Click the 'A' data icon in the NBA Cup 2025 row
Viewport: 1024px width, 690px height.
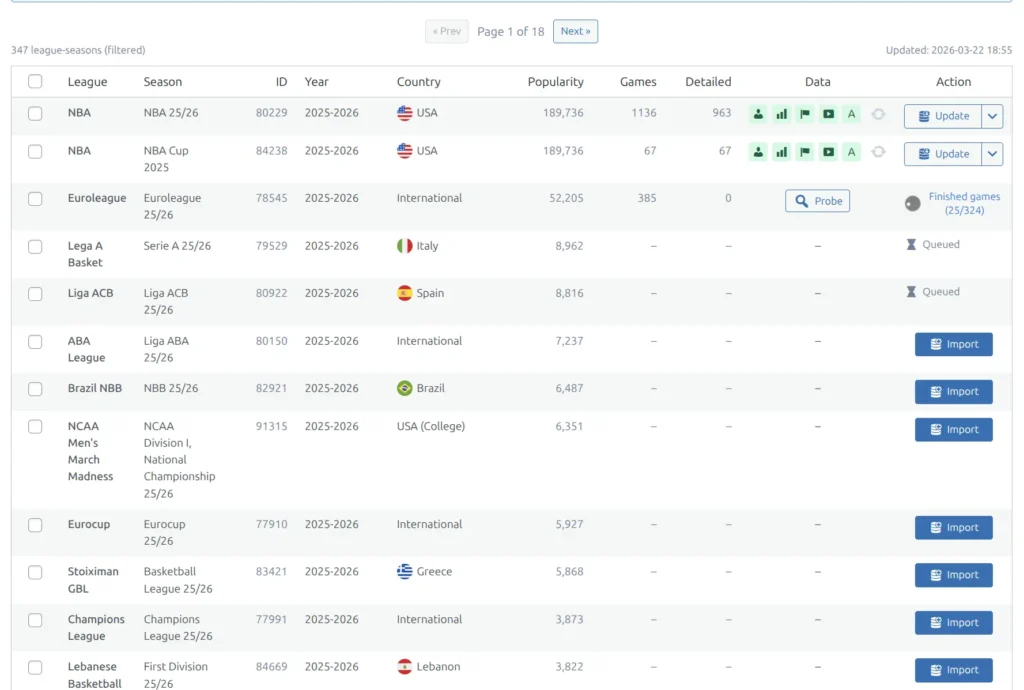pyautogui.click(x=851, y=152)
